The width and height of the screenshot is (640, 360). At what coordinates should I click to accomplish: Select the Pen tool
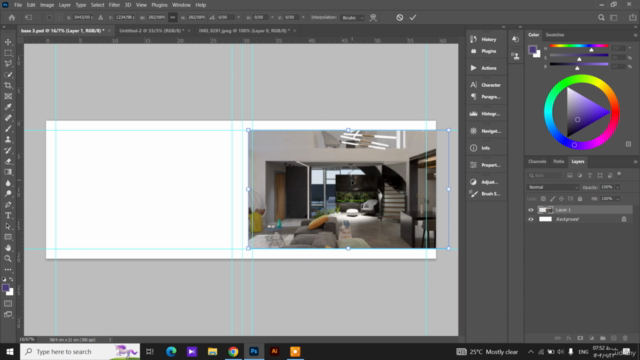[8, 204]
